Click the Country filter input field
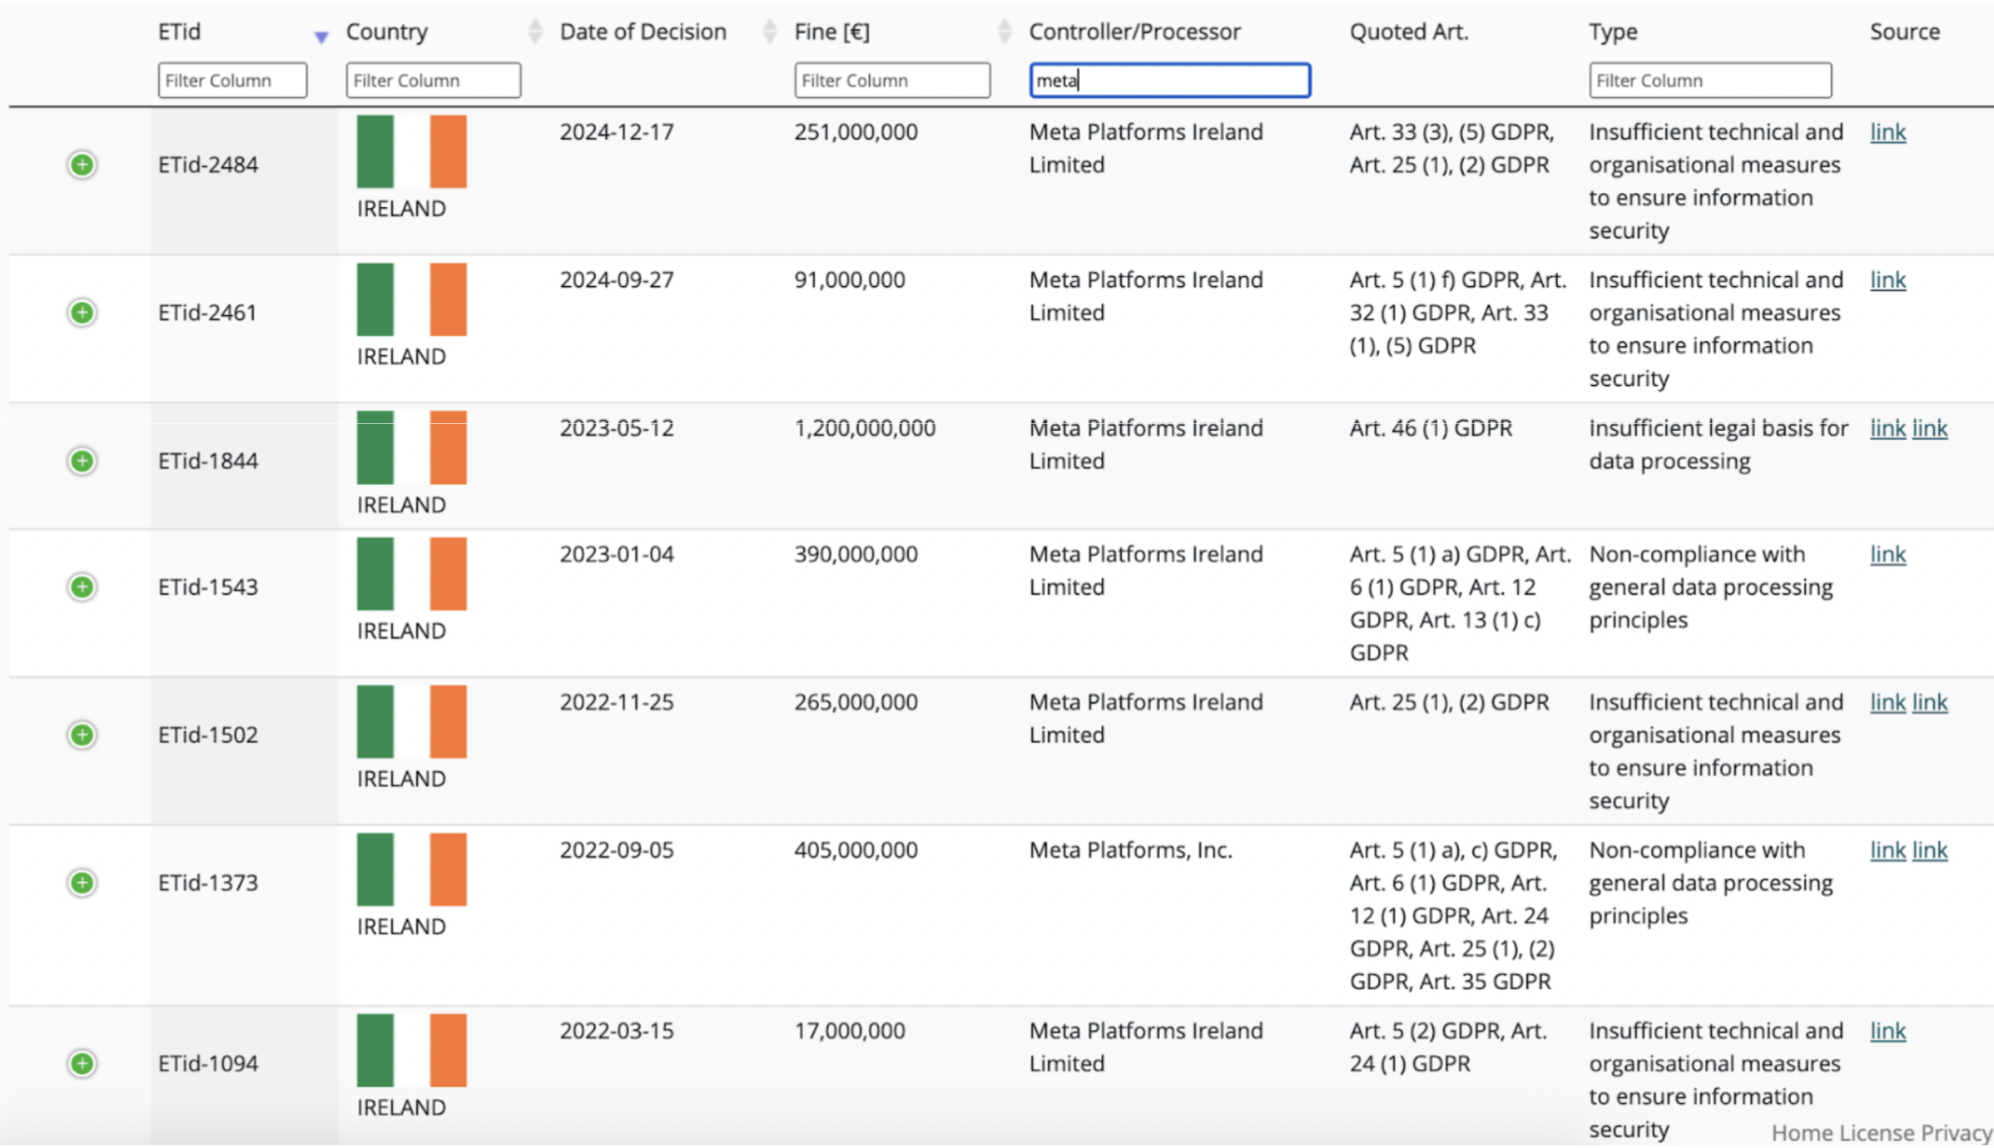 (x=433, y=80)
